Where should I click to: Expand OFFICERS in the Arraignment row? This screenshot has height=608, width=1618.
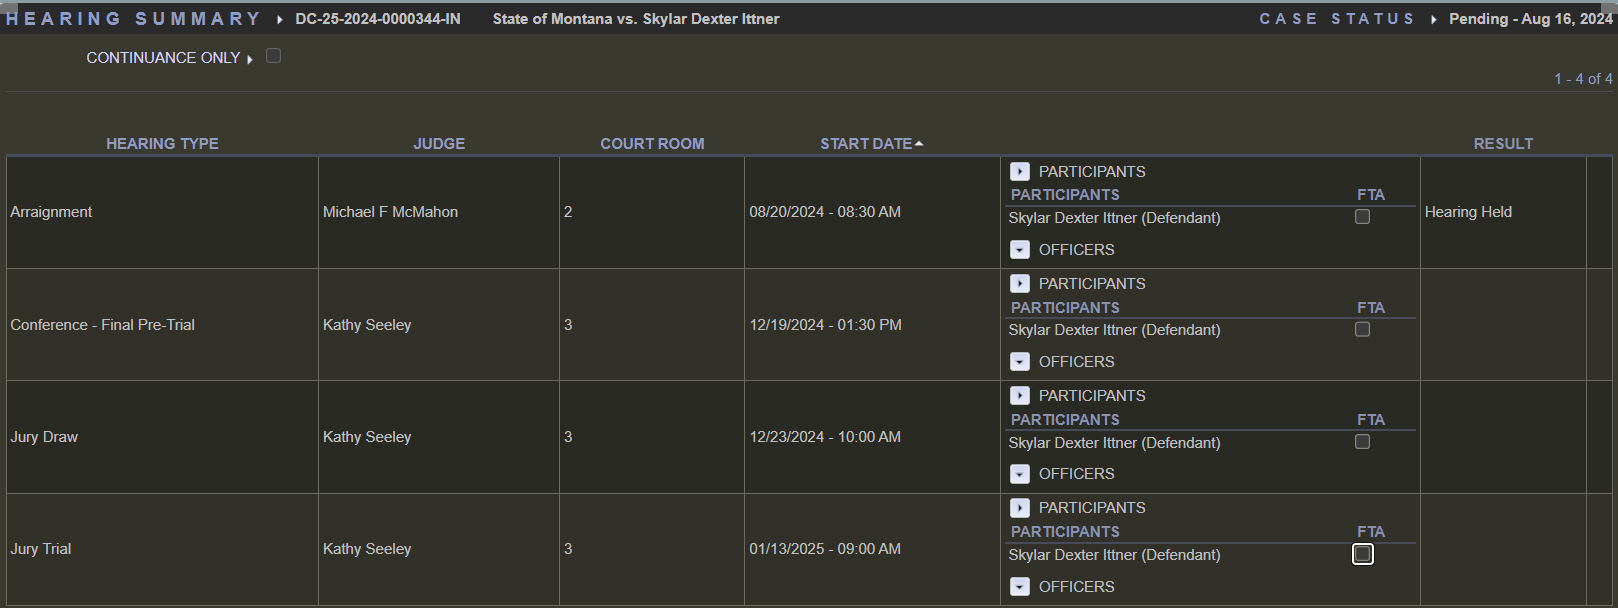point(1019,249)
